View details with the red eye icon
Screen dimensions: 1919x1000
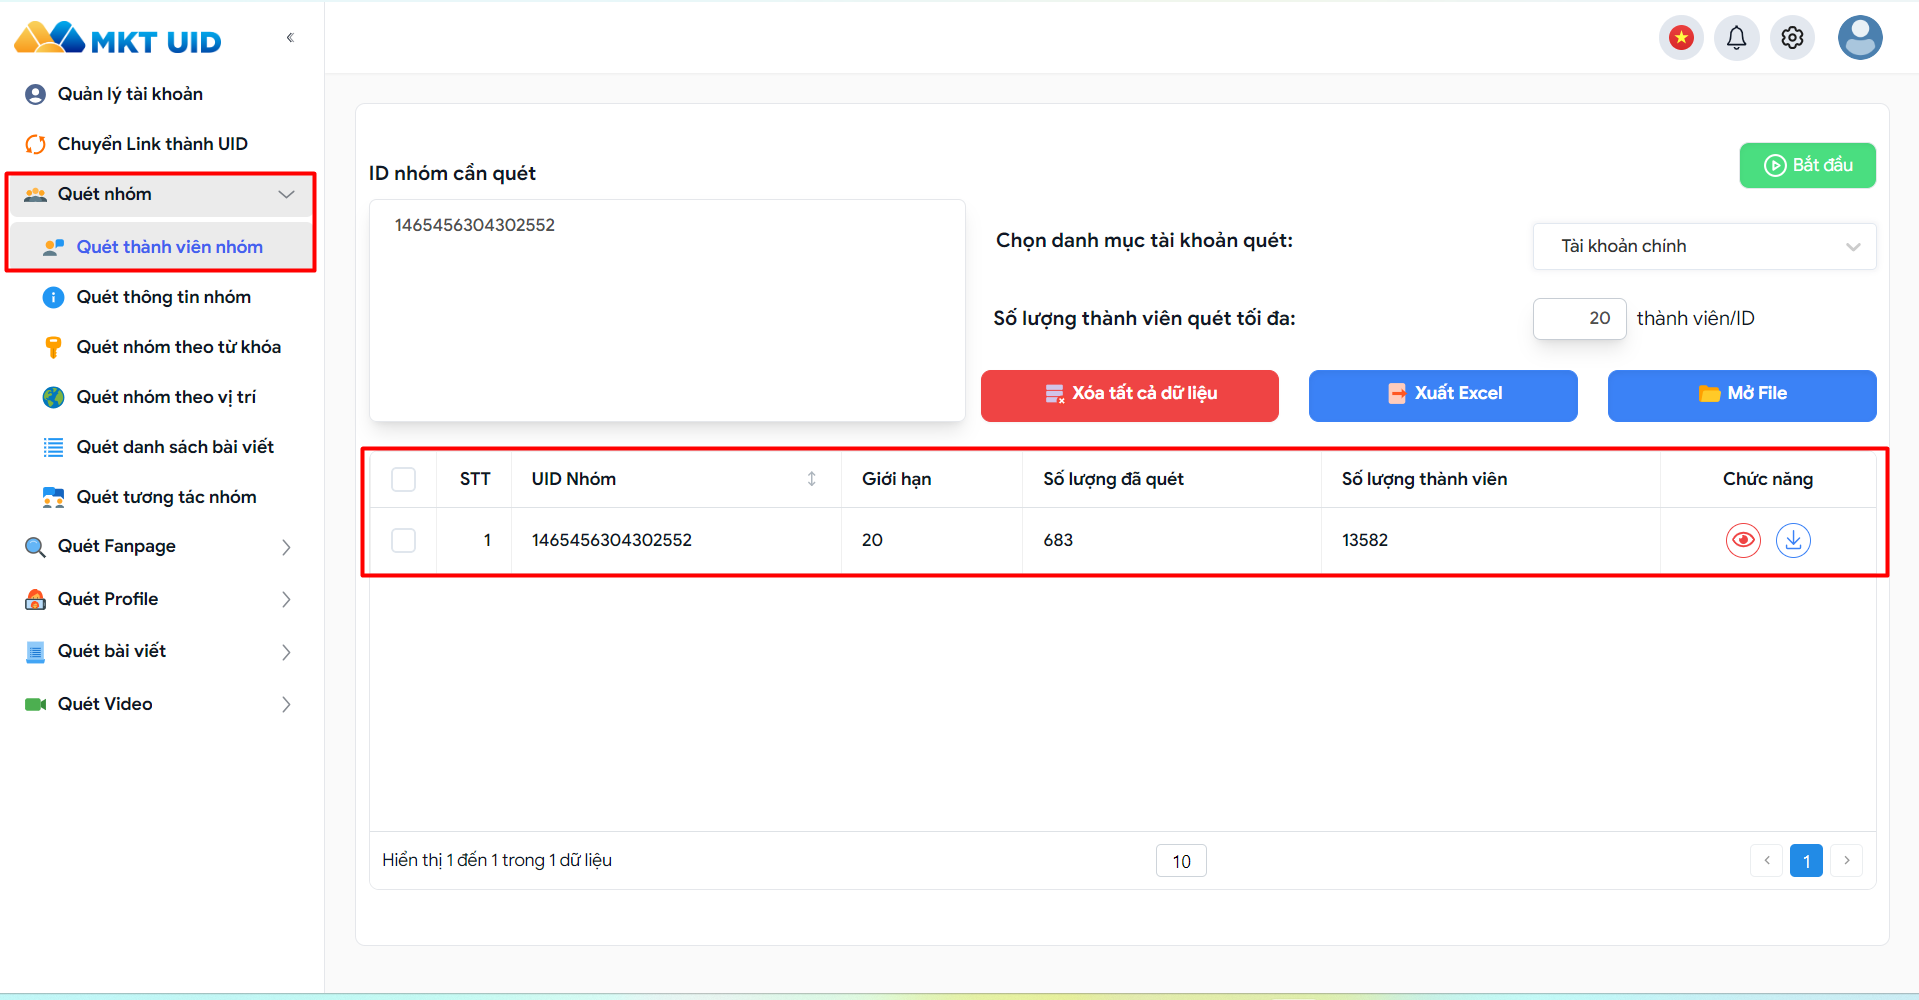[x=1743, y=540]
